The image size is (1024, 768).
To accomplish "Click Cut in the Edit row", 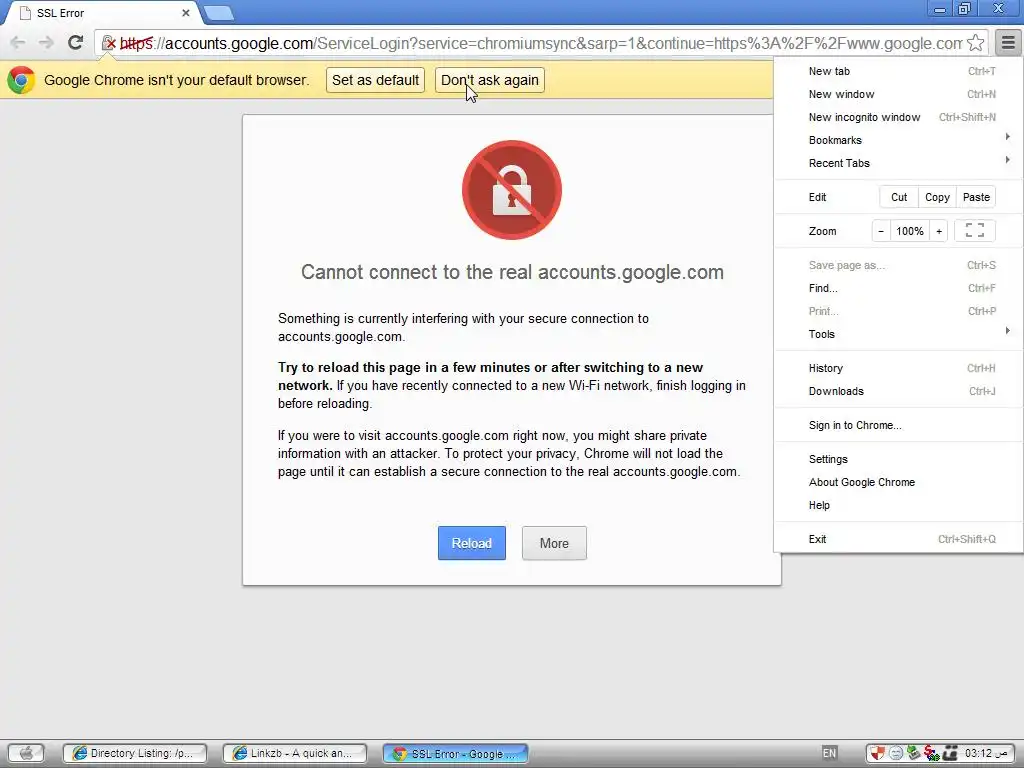I will click(x=899, y=197).
